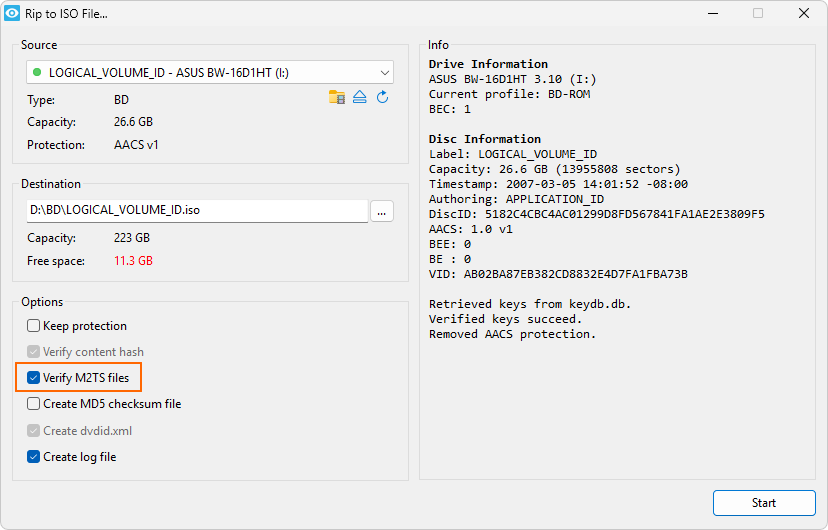The height and width of the screenshot is (530, 828).
Task: Click the destination path field with the .iso name
Action: tap(197, 210)
